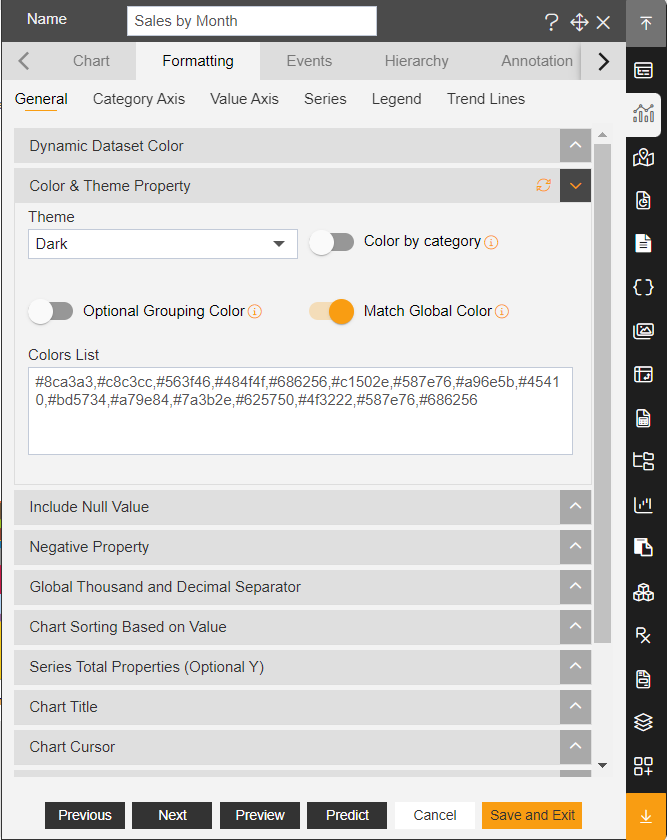Click the curly braces icon in sidebar
The height and width of the screenshot is (840, 667).
point(643,287)
